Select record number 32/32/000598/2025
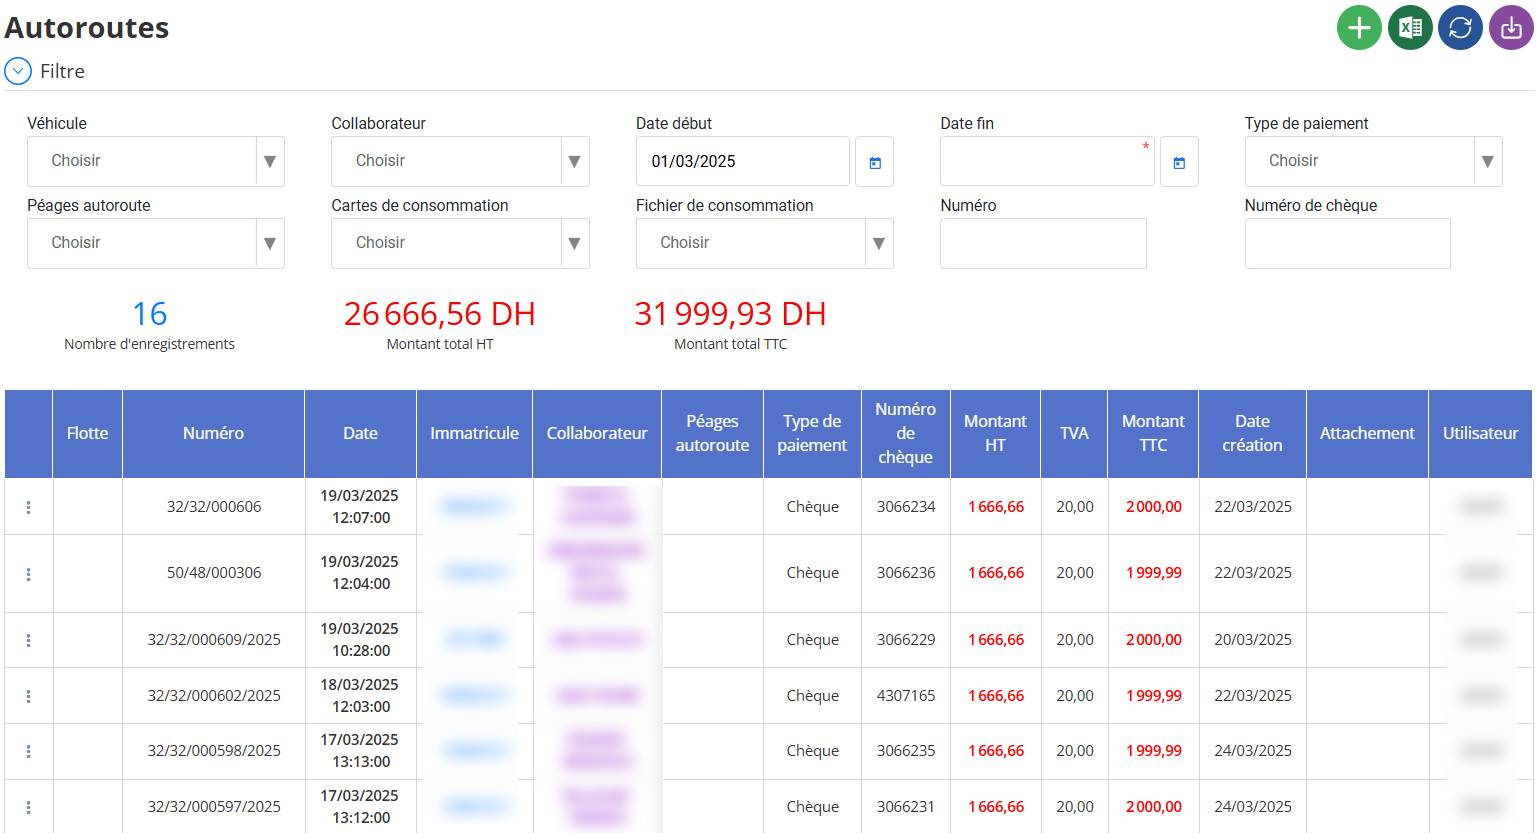 pos(214,751)
